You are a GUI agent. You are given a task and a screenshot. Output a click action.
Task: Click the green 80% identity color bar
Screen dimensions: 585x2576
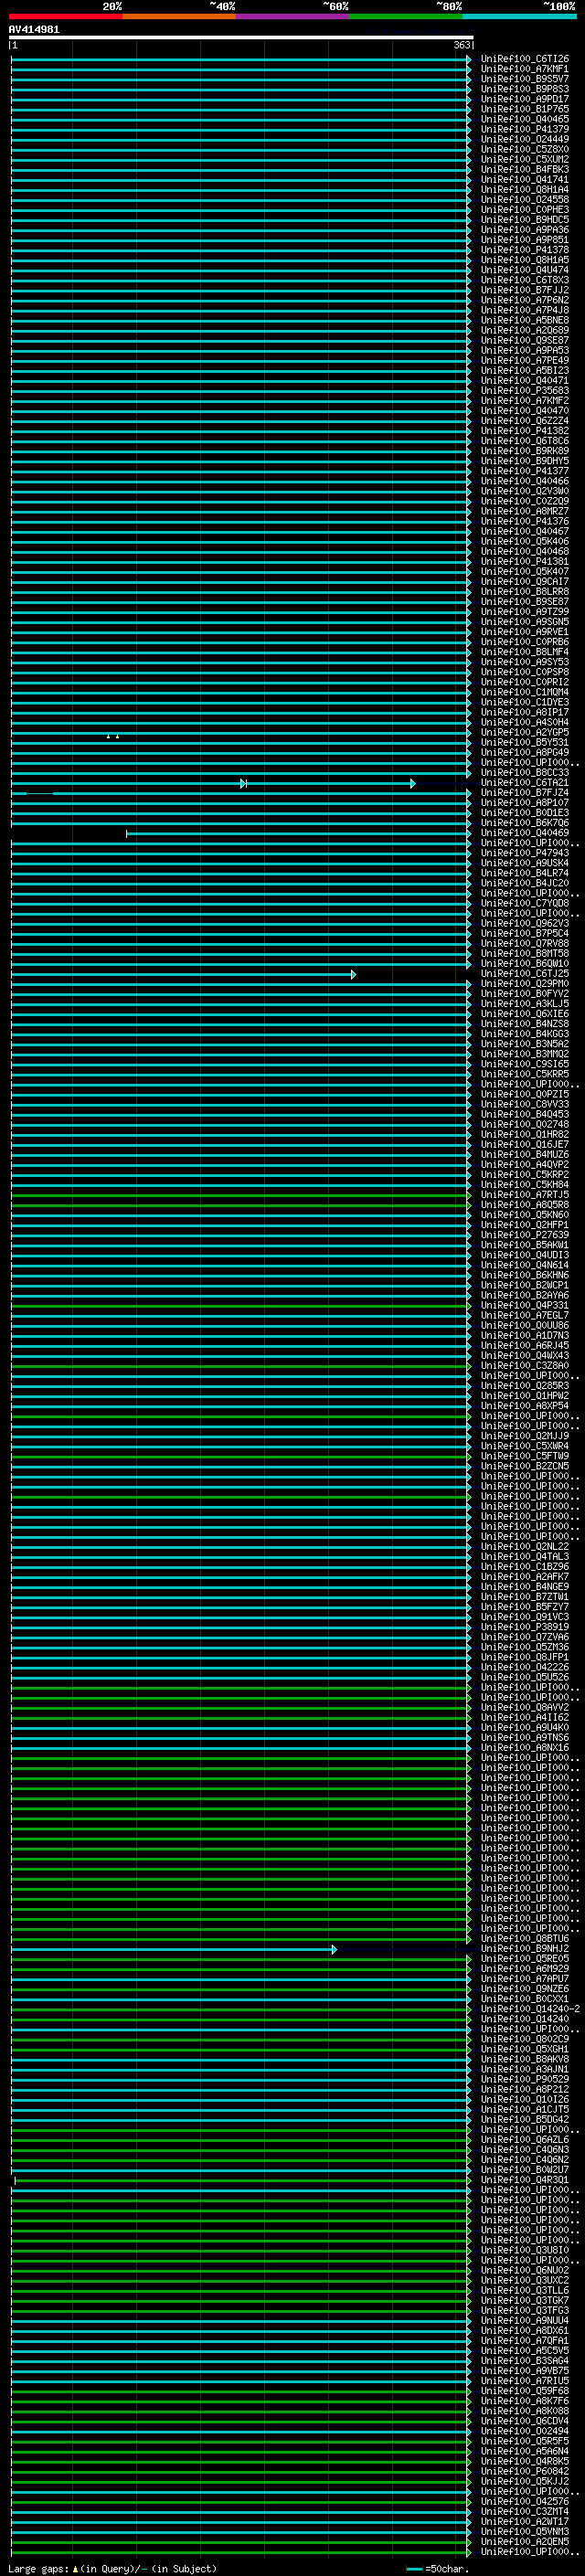405,16
